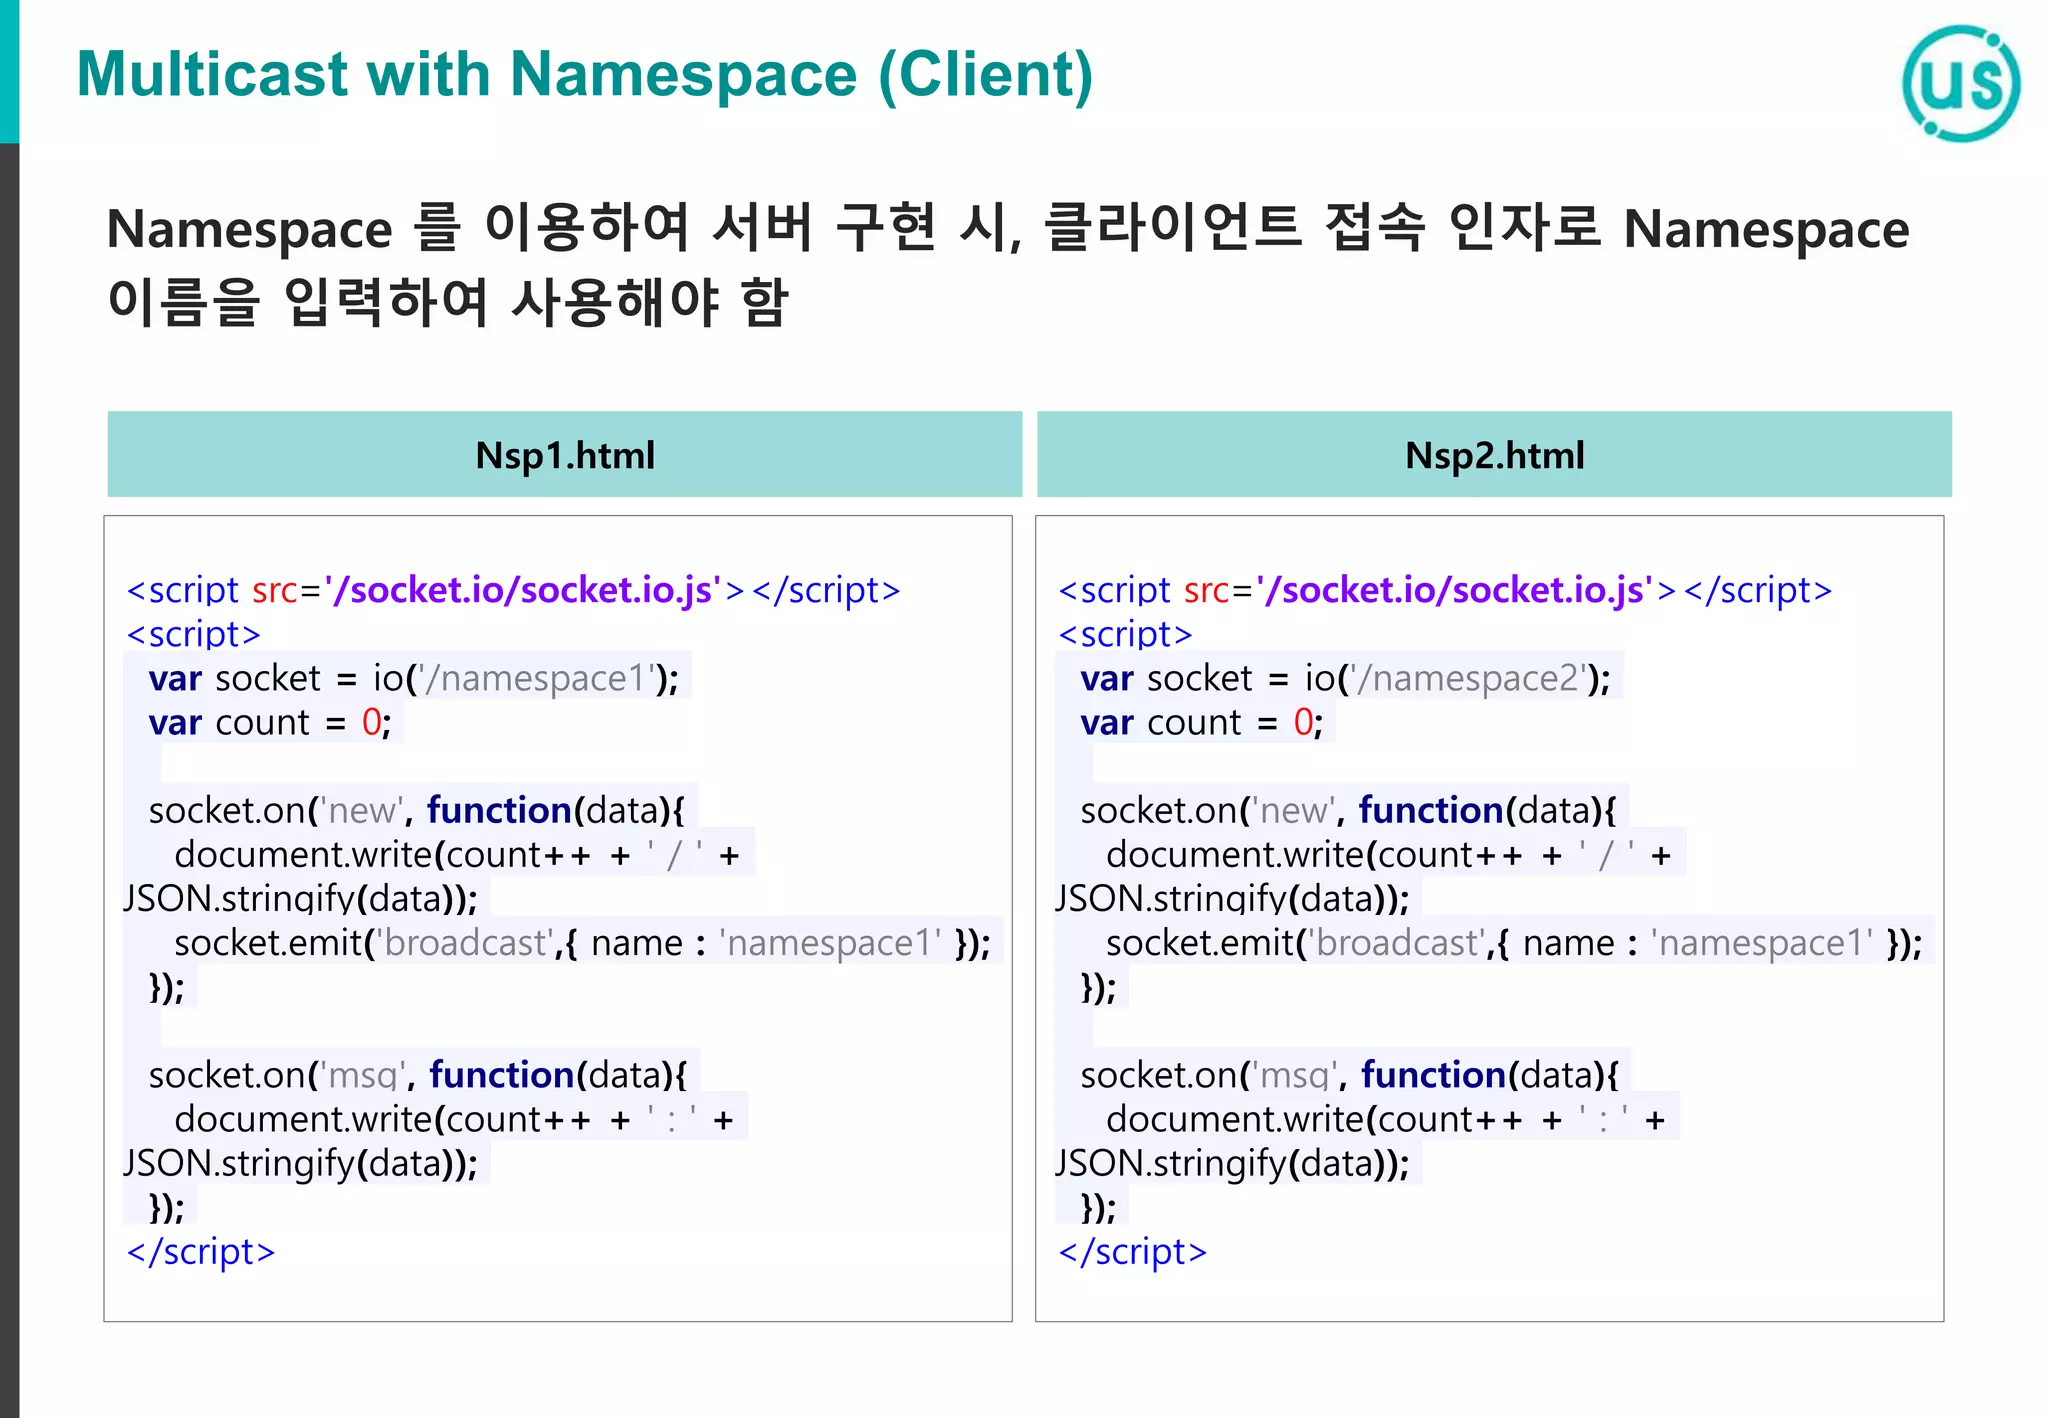Click io('/namespace1') line in Nsp1 code
Viewport: 2048px width, 1418px height.
coord(413,678)
